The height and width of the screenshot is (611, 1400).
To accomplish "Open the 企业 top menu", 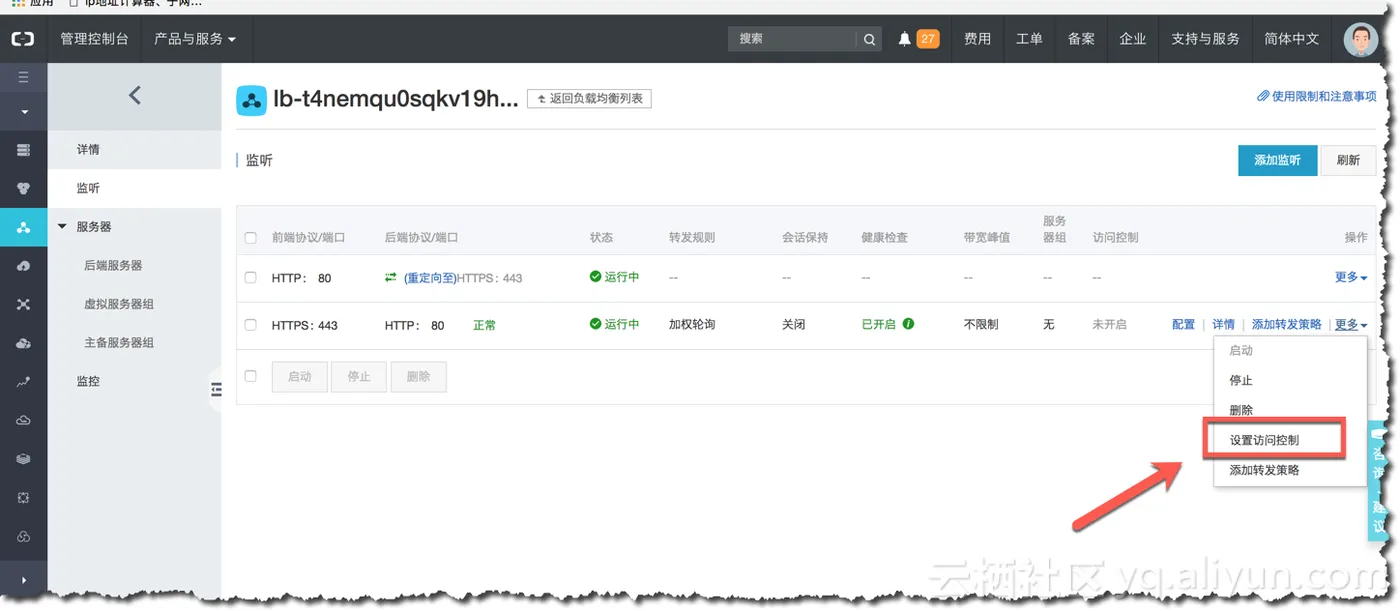I will coord(1133,39).
